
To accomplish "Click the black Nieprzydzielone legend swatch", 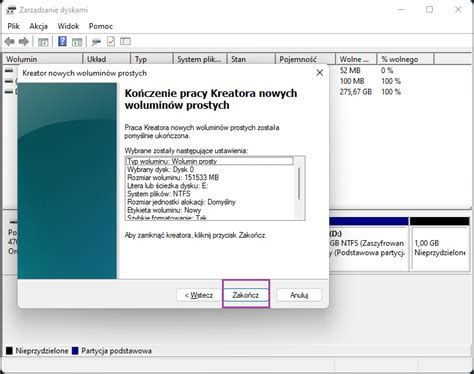I will click(9, 351).
